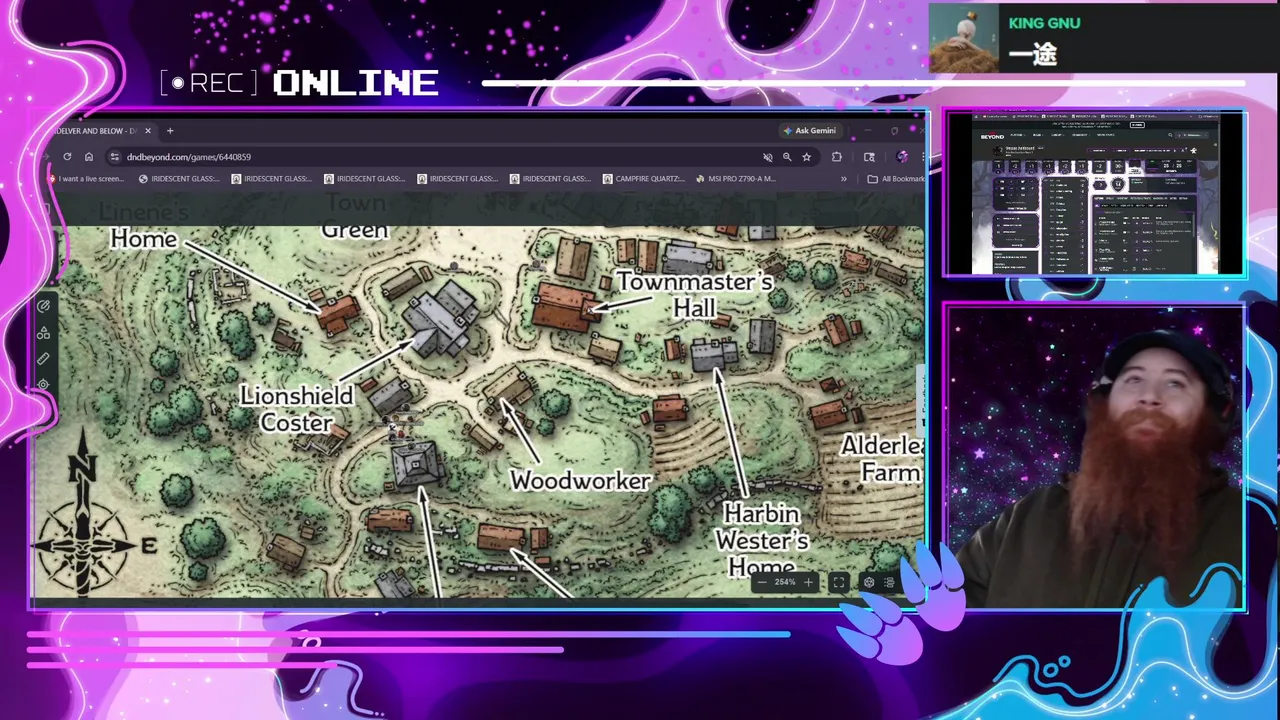This screenshot has width=1280, height=720.
Task: Click the KING GNU now-playing text
Action: point(1044,23)
